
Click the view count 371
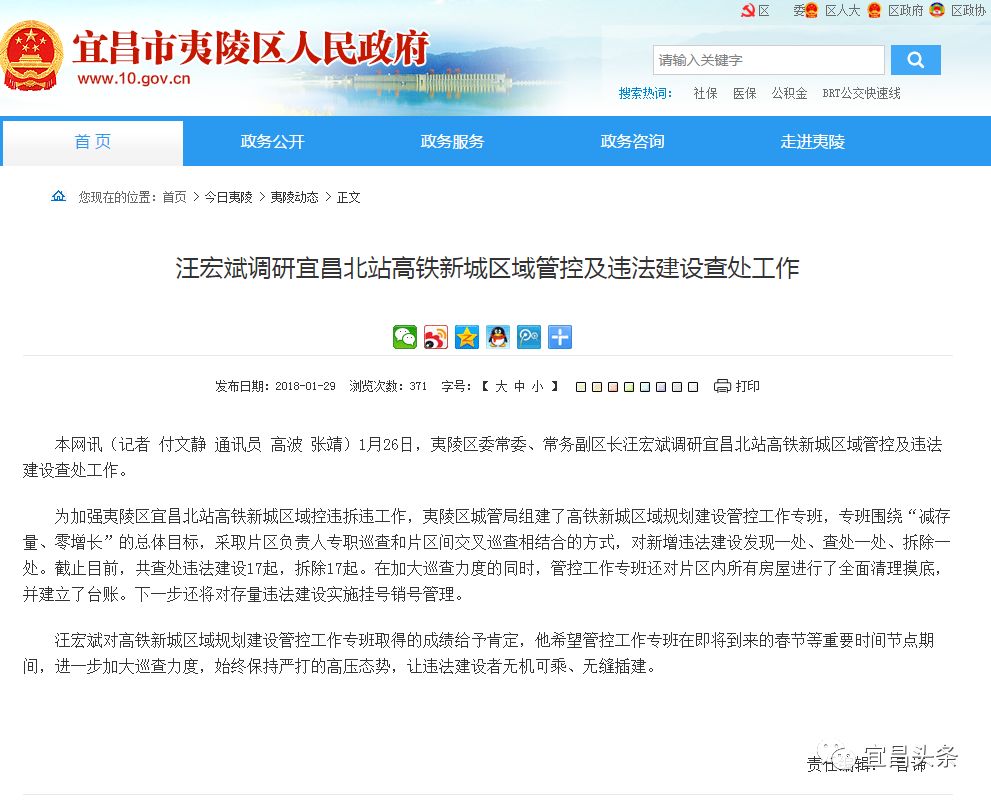pos(418,386)
